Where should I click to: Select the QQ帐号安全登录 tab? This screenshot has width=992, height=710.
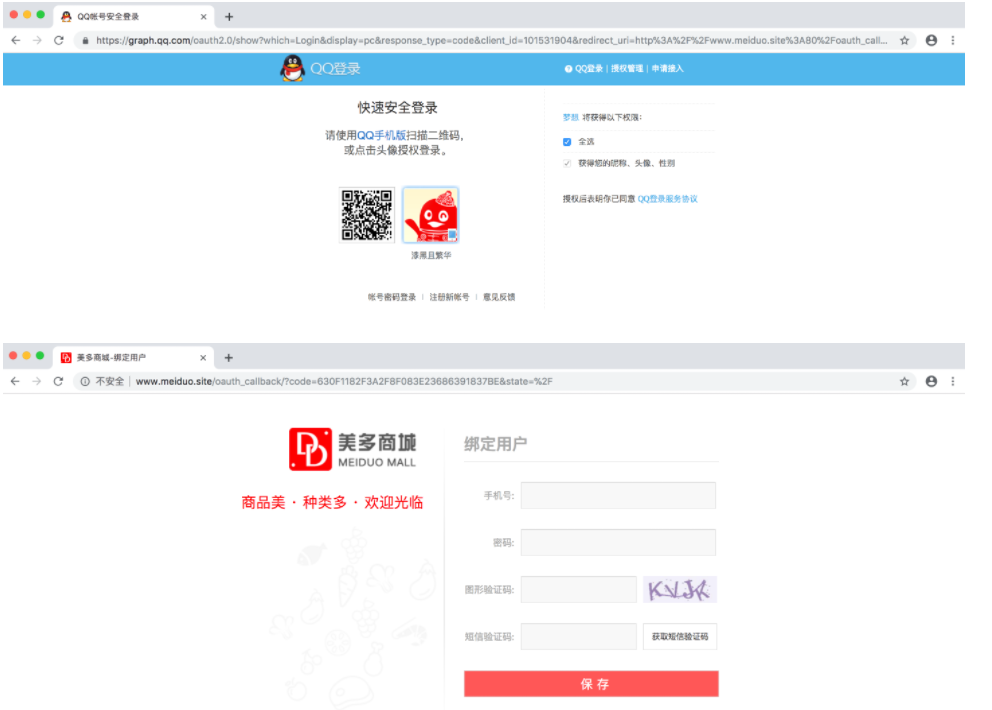[x=133, y=16]
